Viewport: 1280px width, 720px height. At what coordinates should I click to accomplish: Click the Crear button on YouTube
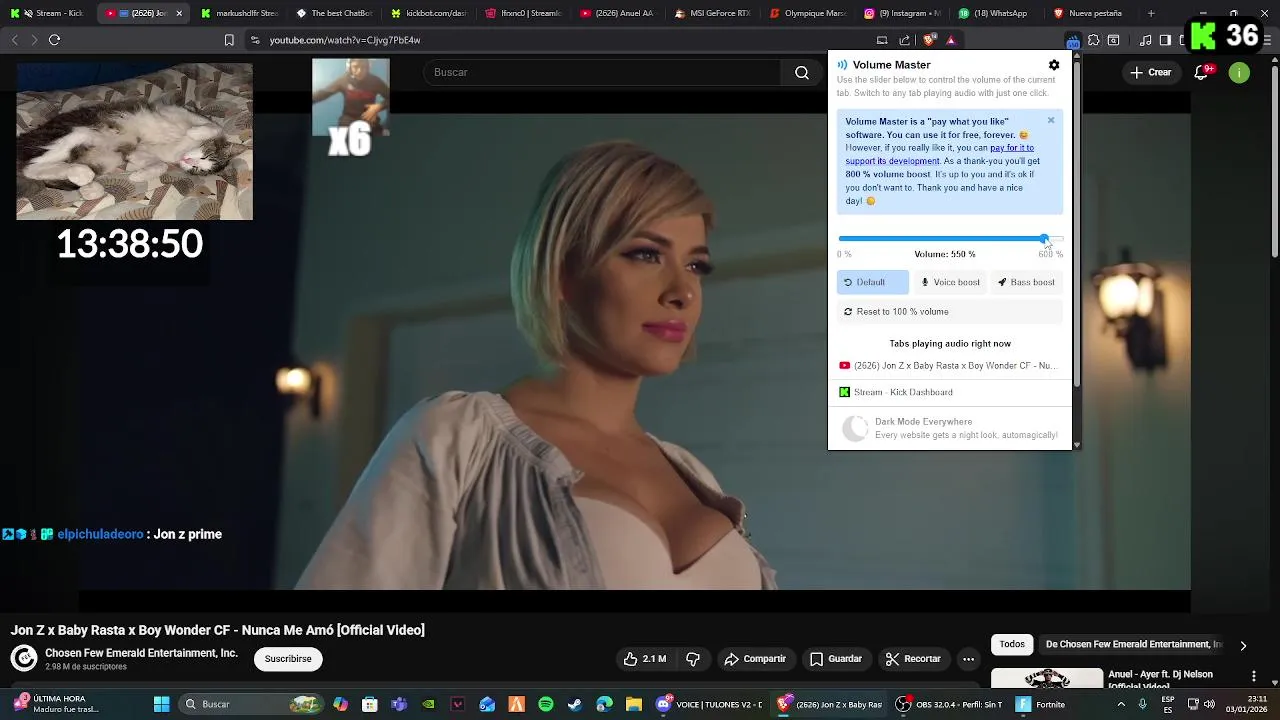click(1150, 72)
